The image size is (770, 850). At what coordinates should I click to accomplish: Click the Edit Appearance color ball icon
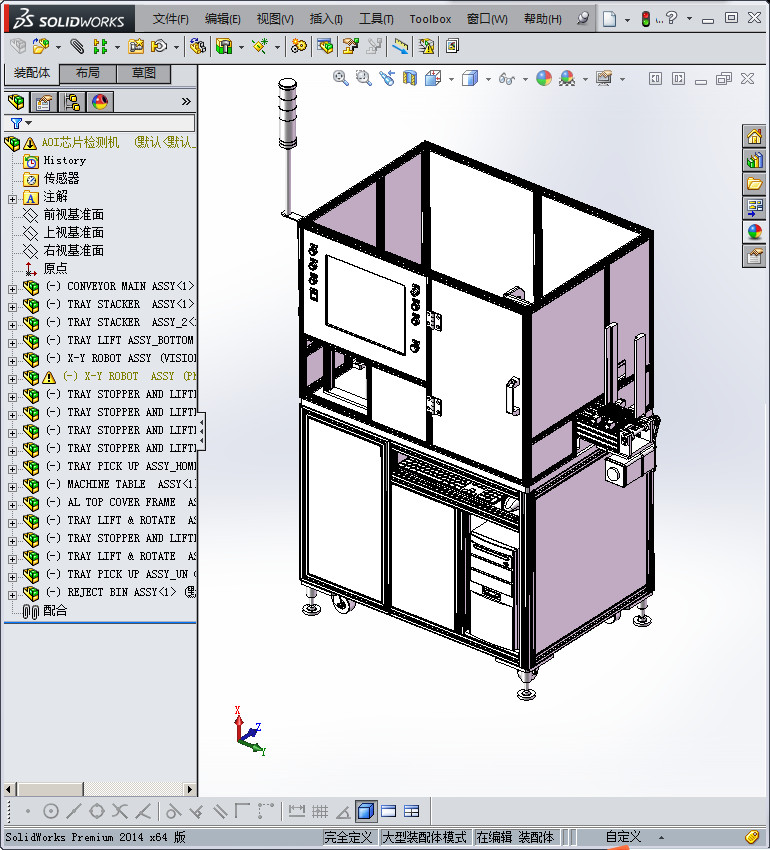coord(543,79)
